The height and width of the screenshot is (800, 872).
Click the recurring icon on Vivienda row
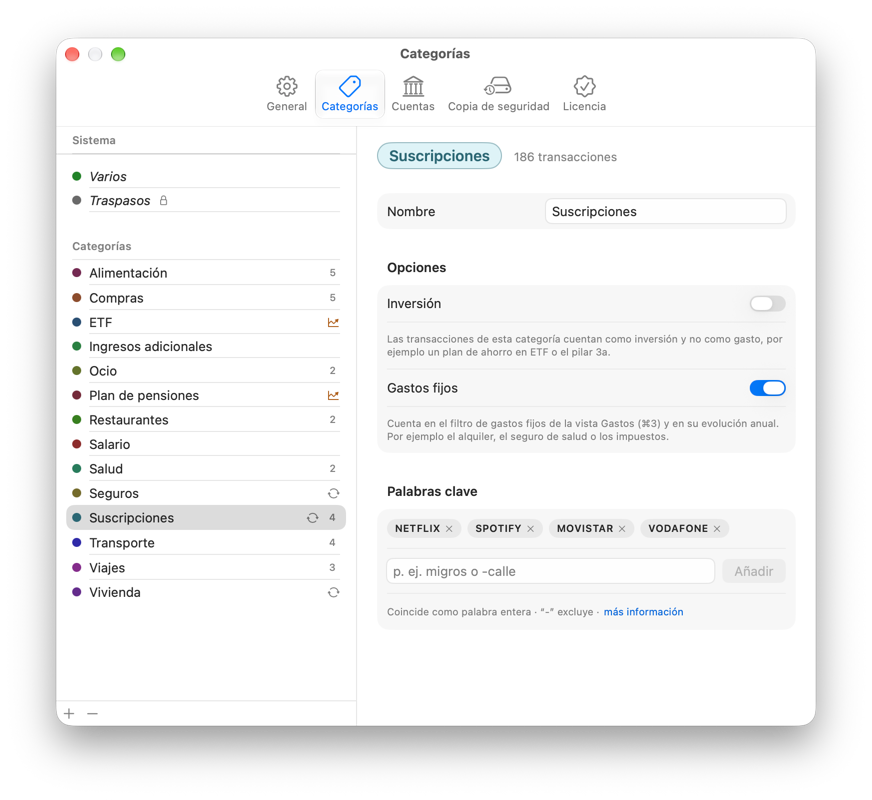(333, 592)
